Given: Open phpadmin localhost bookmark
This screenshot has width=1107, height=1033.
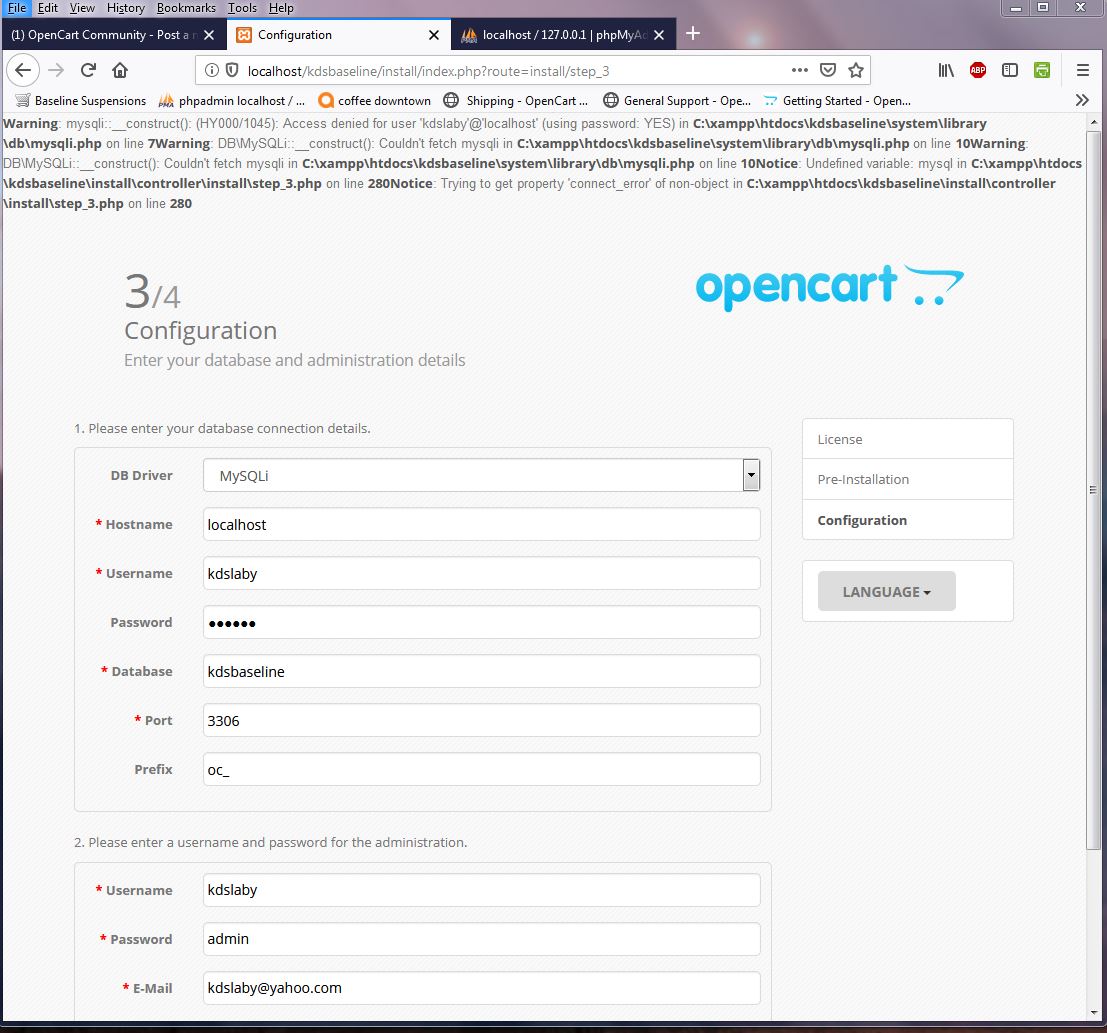Looking at the screenshot, I should tap(232, 100).
